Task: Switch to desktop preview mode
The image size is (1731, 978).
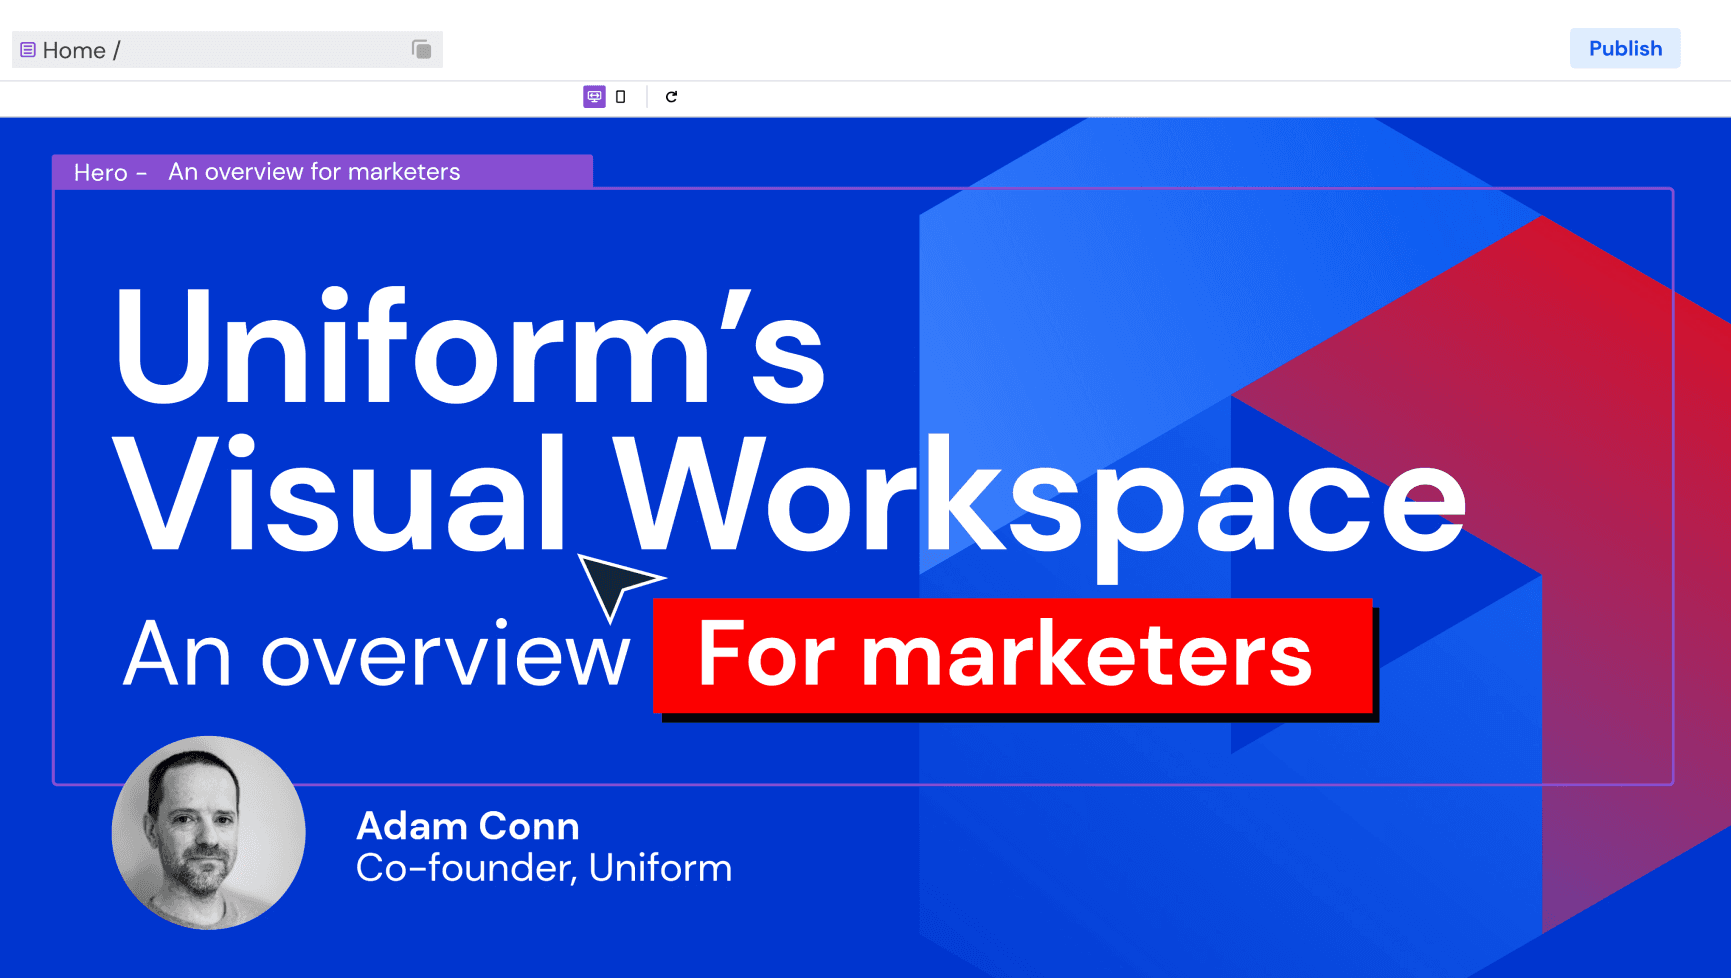Action: [594, 97]
